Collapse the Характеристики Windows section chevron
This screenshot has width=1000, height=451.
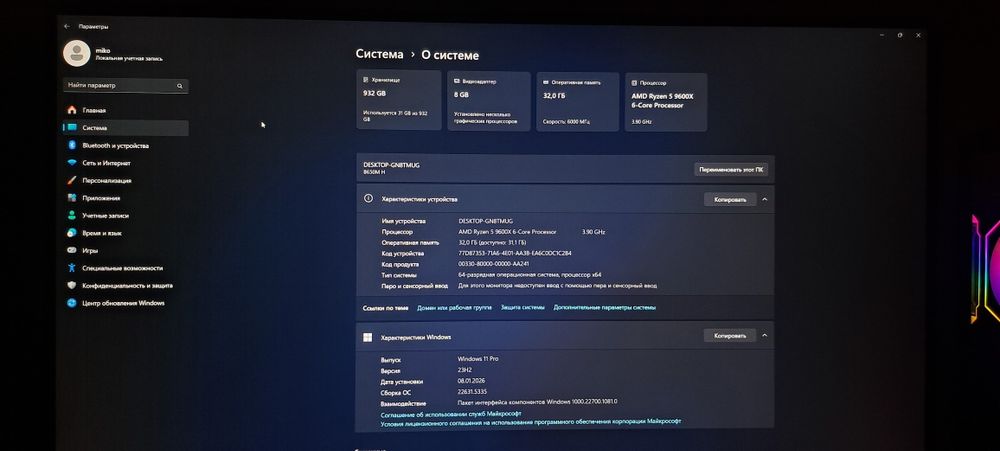click(x=765, y=335)
